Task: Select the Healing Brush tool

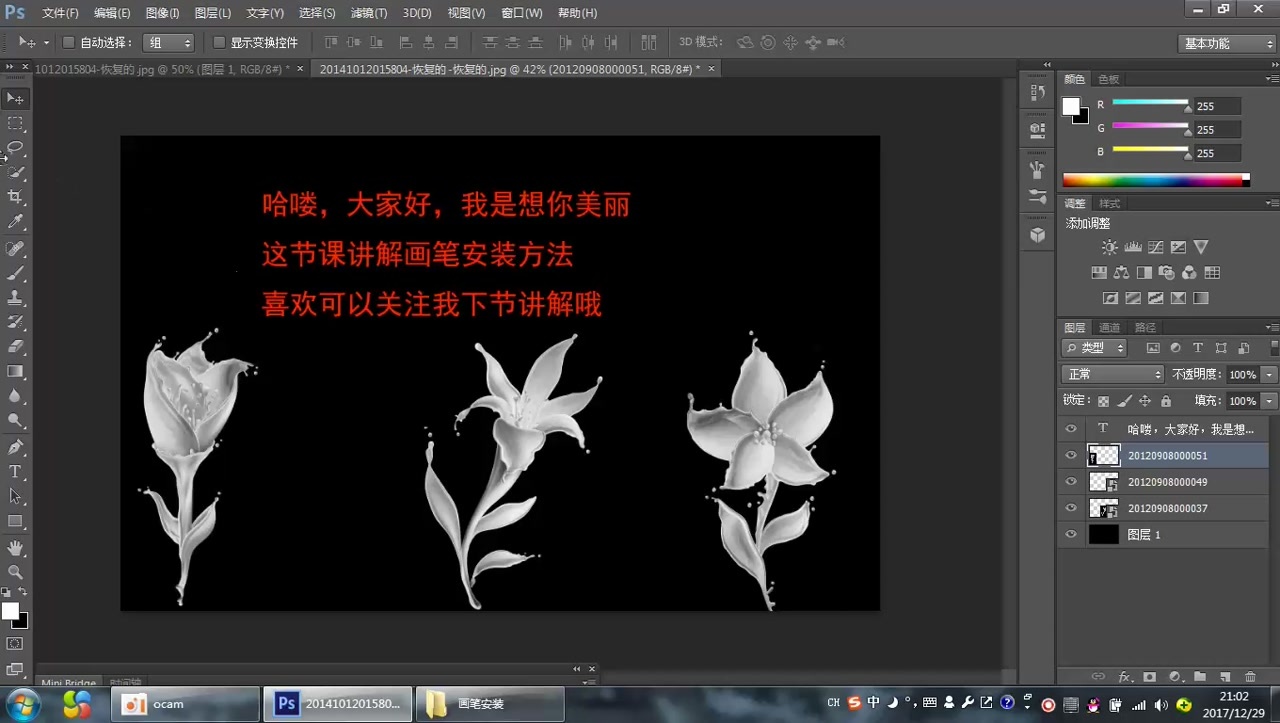Action: point(15,248)
